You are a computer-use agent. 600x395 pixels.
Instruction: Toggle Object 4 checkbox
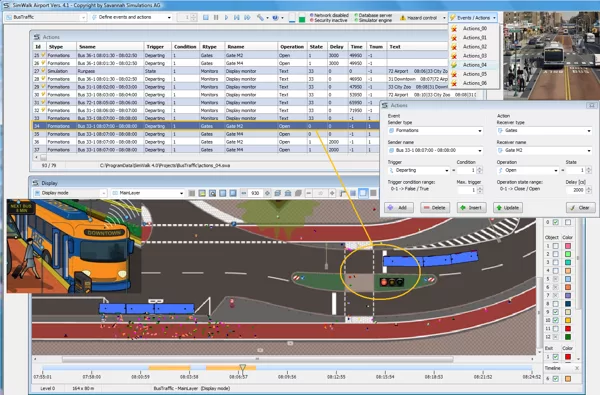pos(556,271)
